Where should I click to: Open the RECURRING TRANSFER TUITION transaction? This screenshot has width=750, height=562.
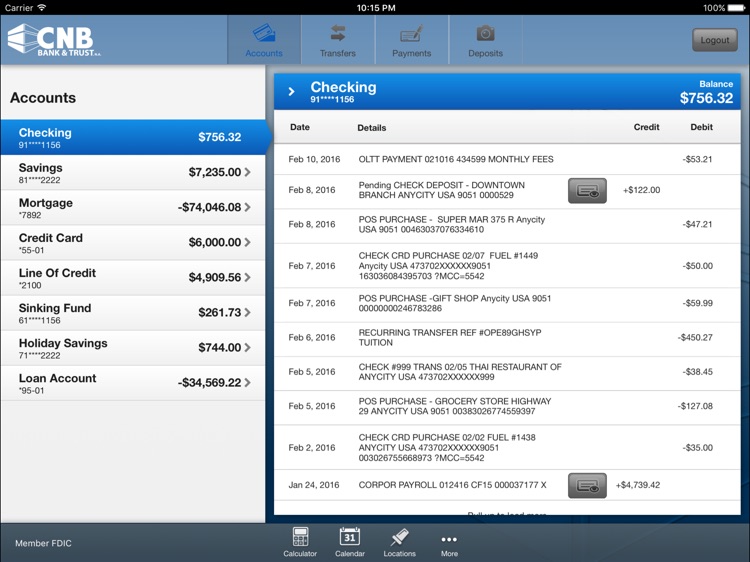507,338
